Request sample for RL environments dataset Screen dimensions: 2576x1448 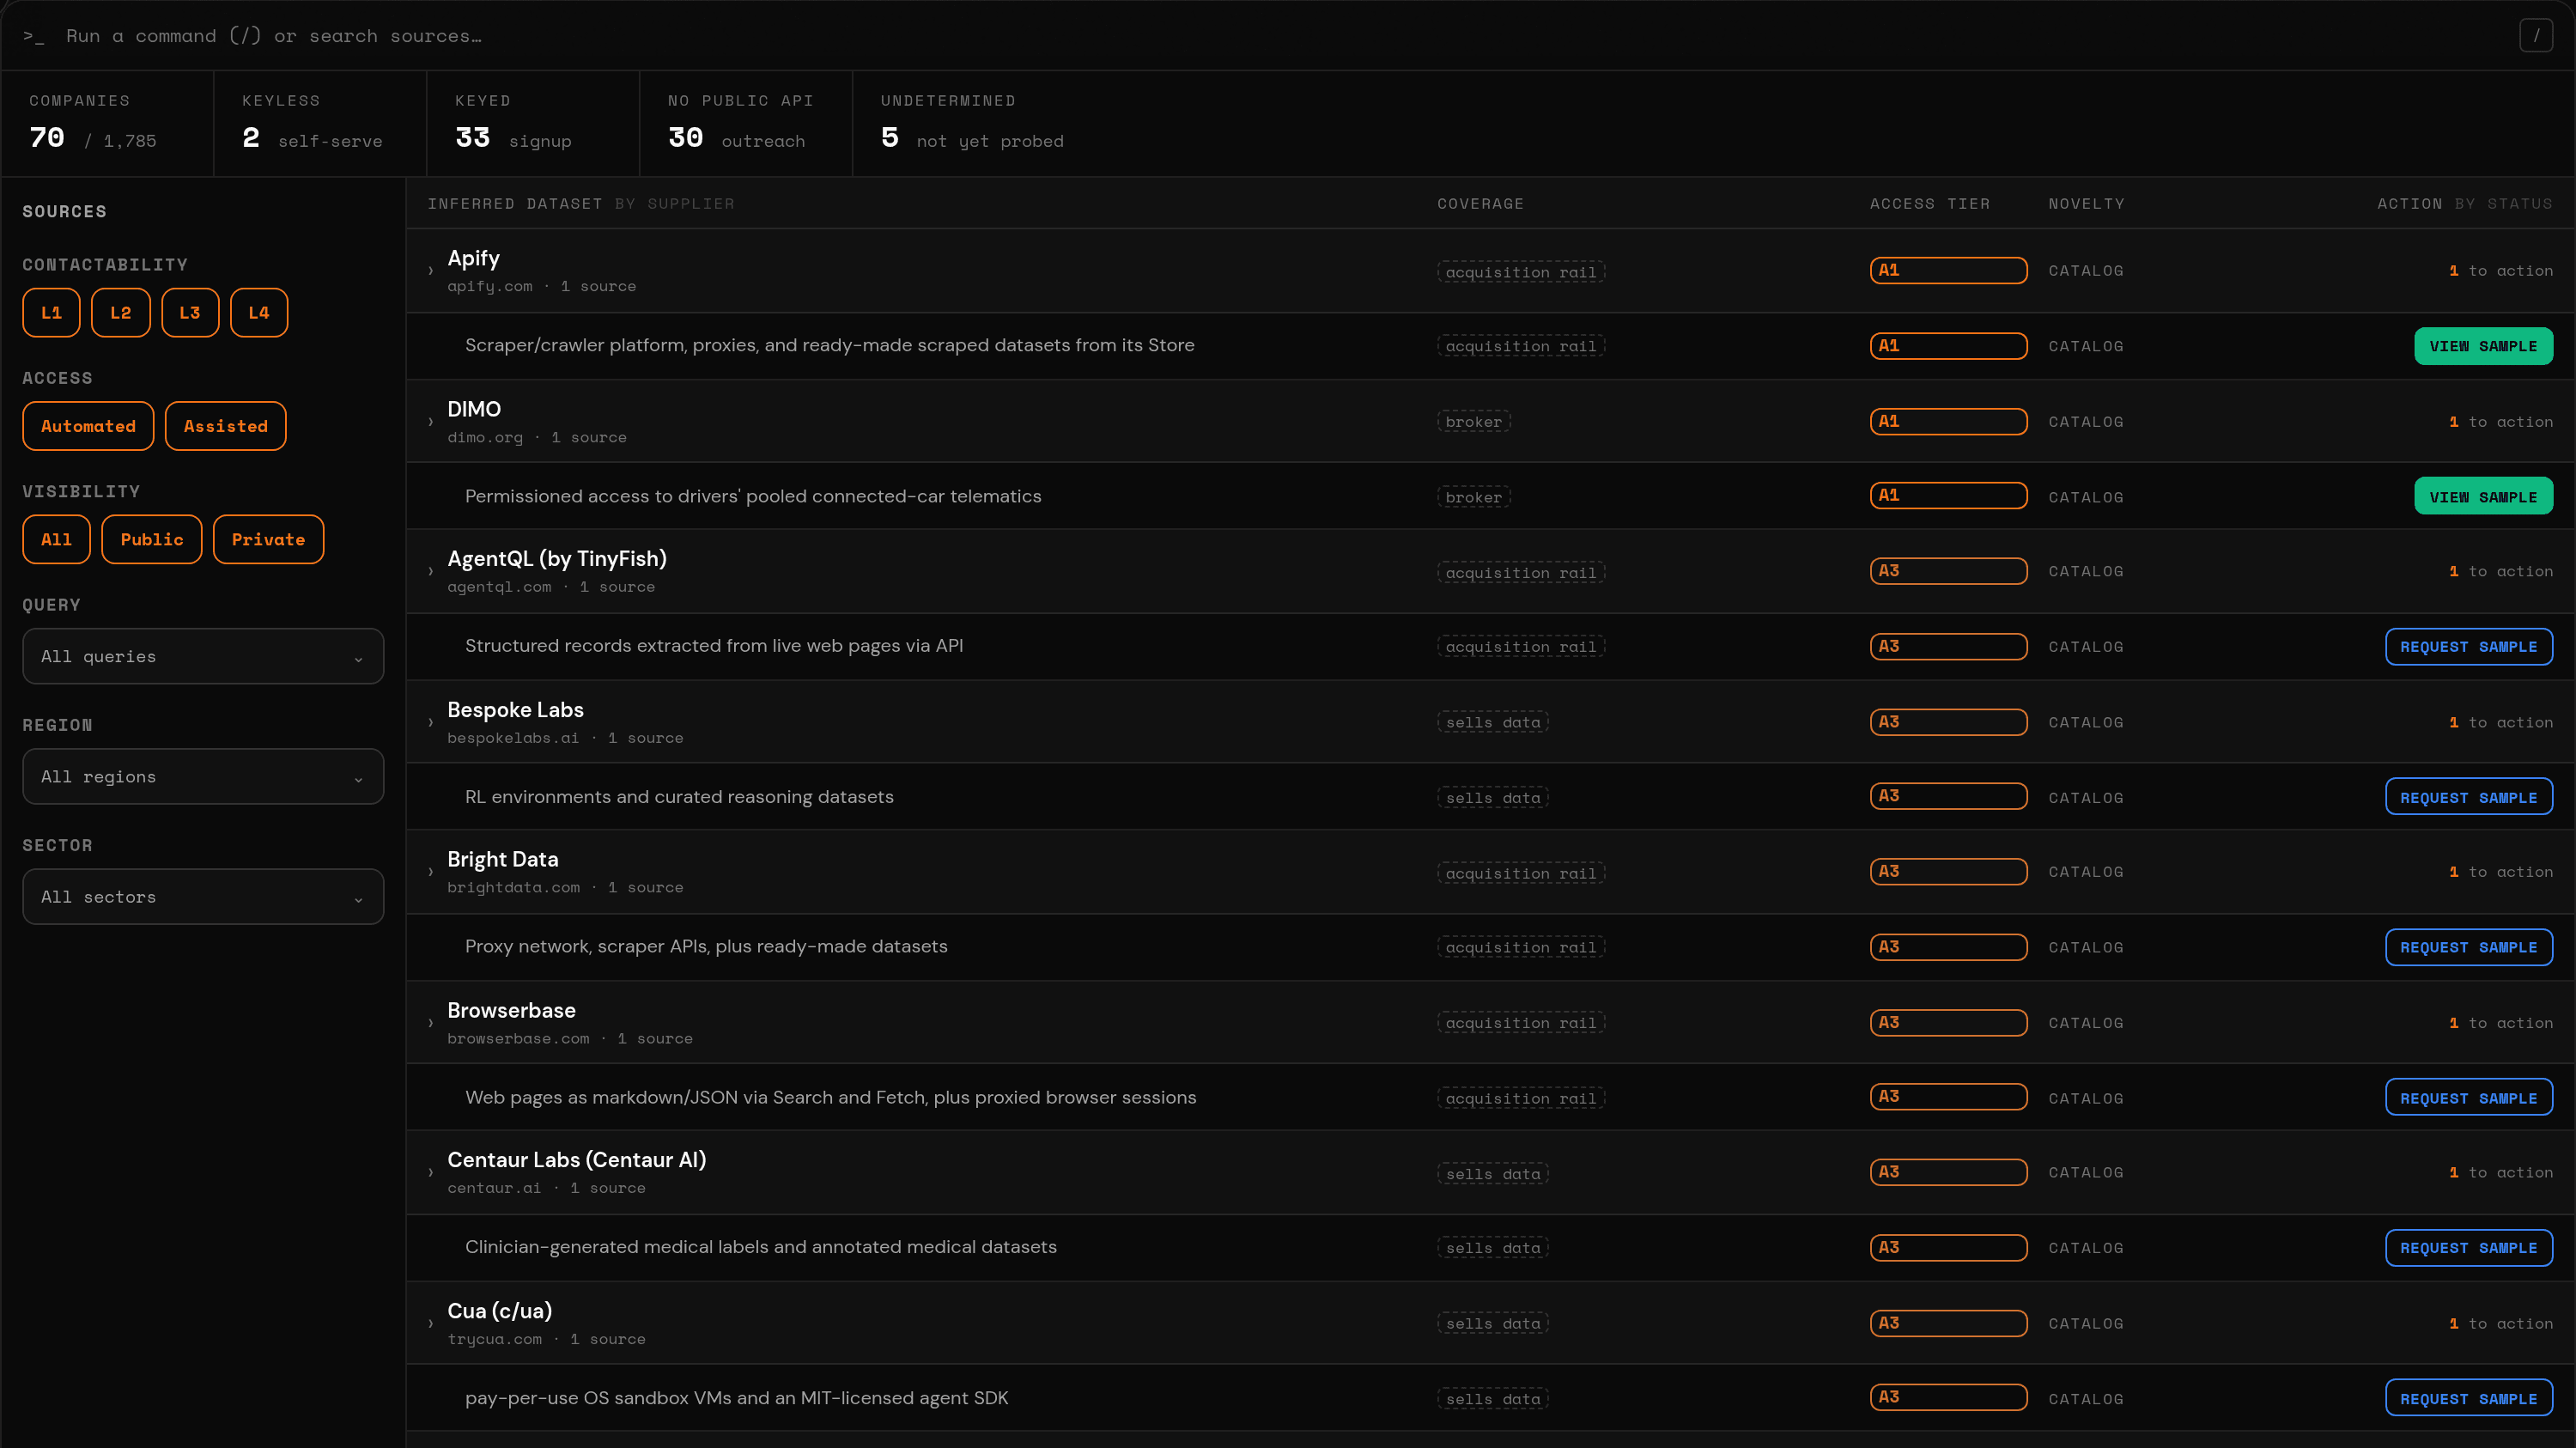pyautogui.click(x=2469, y=798)
